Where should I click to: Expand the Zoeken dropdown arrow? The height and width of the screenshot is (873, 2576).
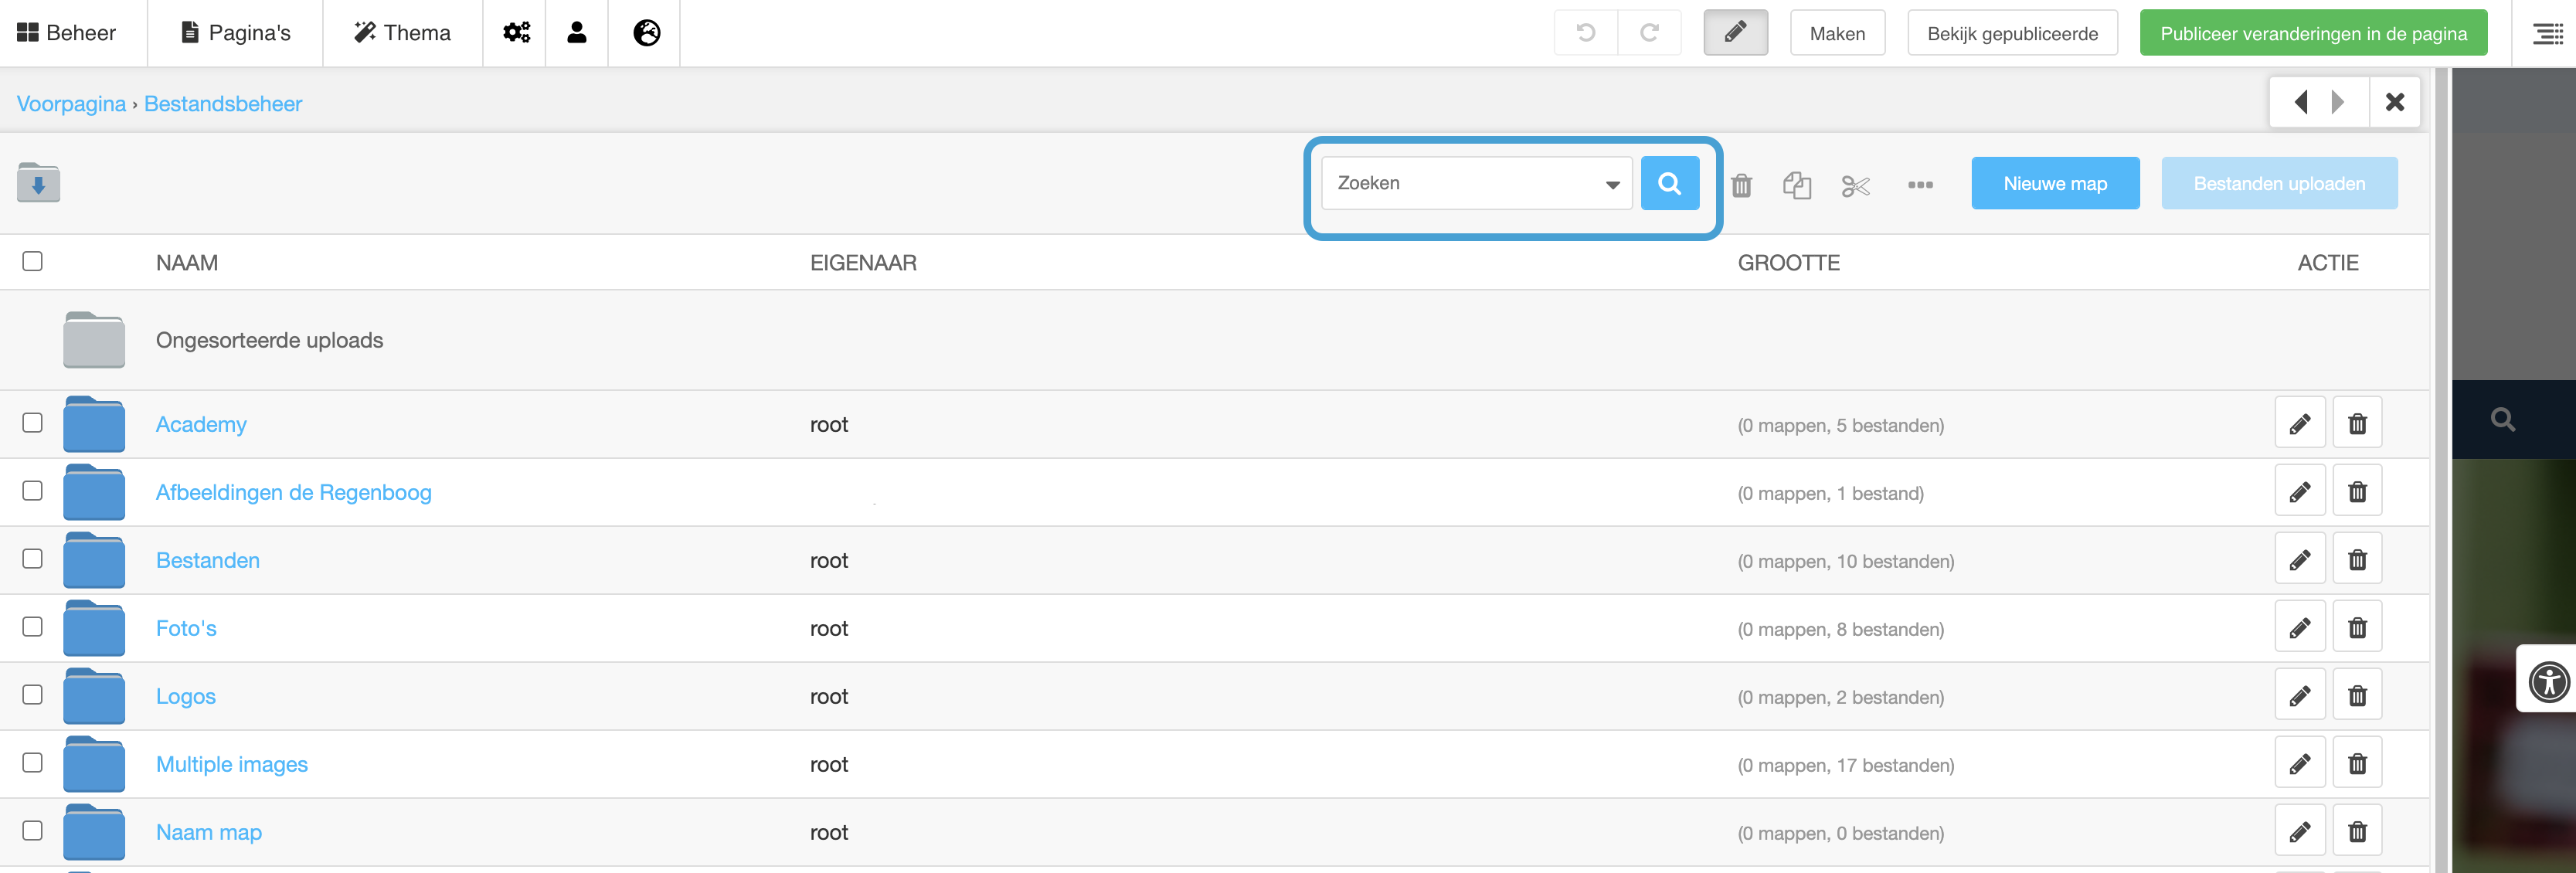click(x=1612, y=184)
